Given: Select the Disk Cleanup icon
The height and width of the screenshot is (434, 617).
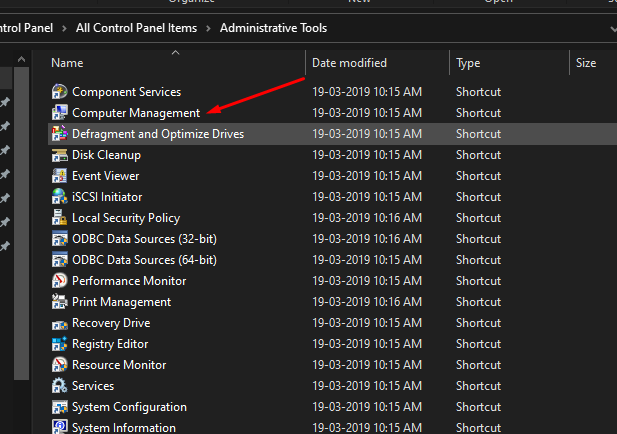Looking at the screenshot, I should click(x=59, y=155).
